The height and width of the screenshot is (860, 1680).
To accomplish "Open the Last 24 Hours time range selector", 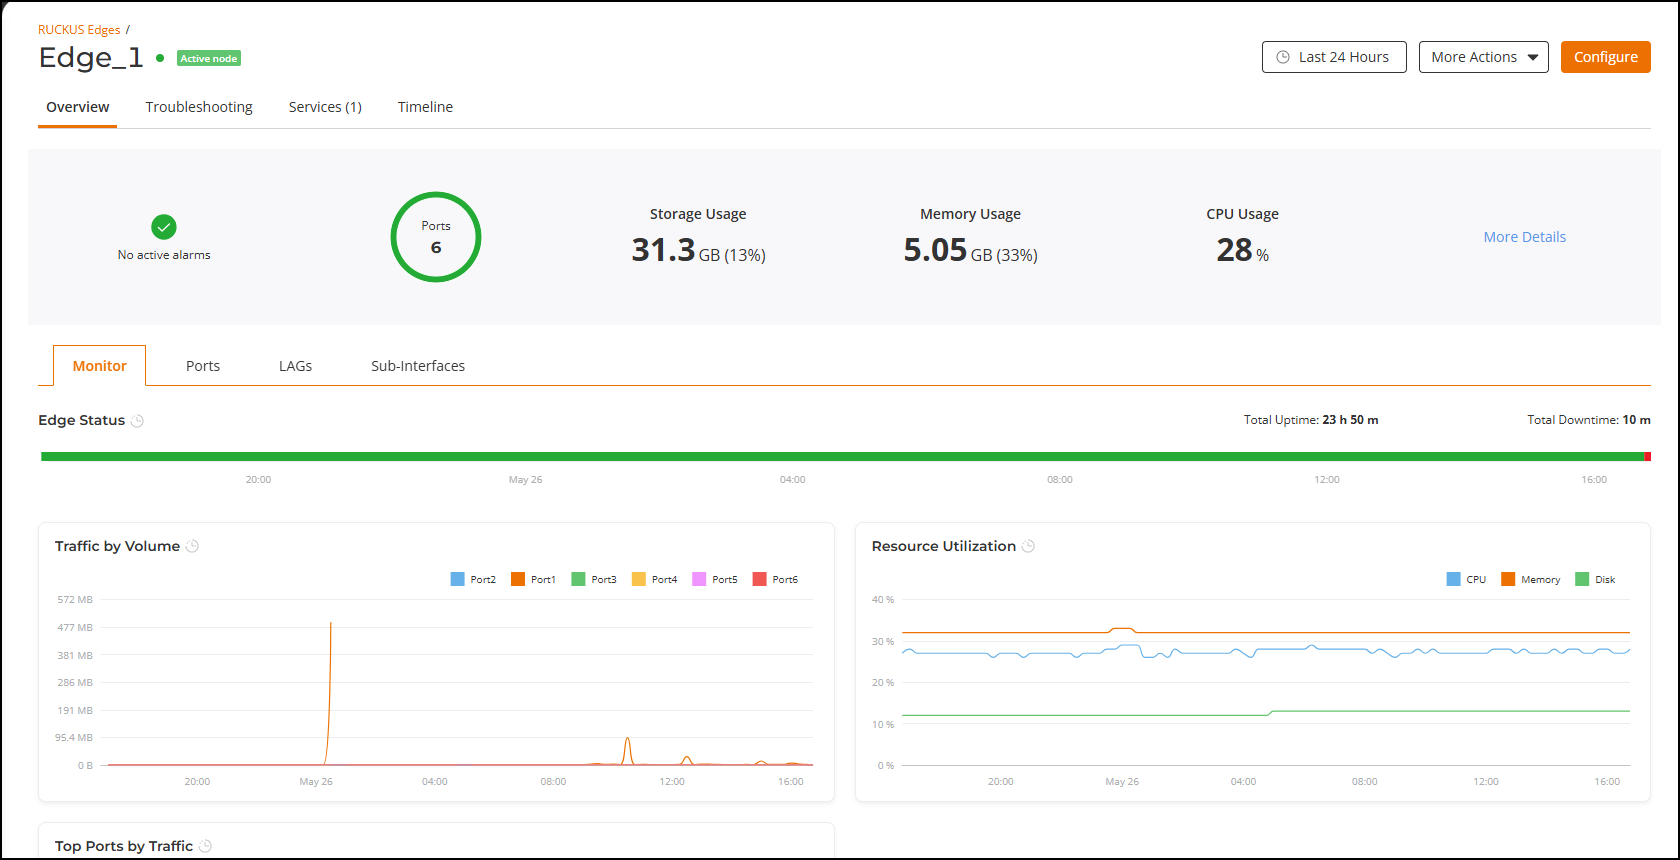I will pos(1334,57).
